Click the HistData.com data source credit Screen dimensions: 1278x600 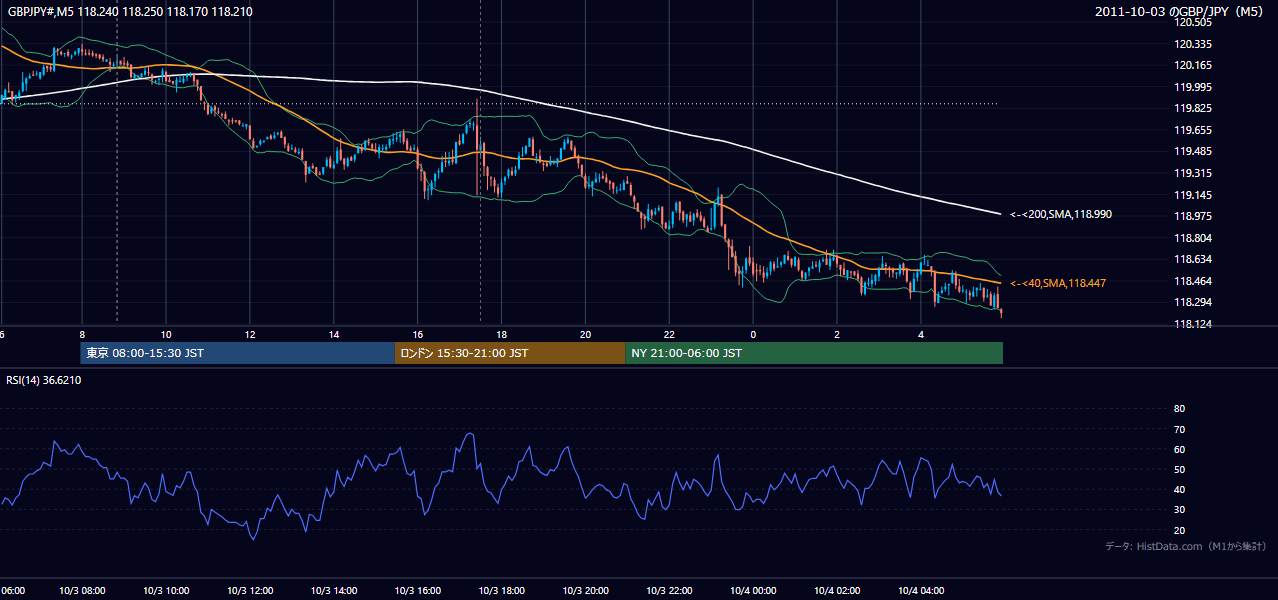tap(1186, 546)
